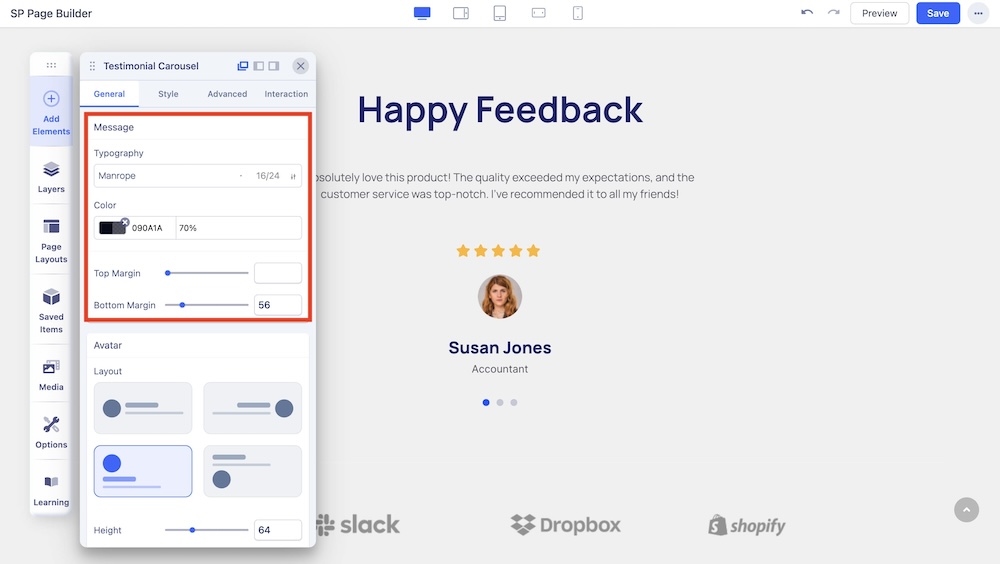Open the more options ellipsis menu
This screenshot has width=1000, height=564.
pyautogui.click(x=976, y=13)
